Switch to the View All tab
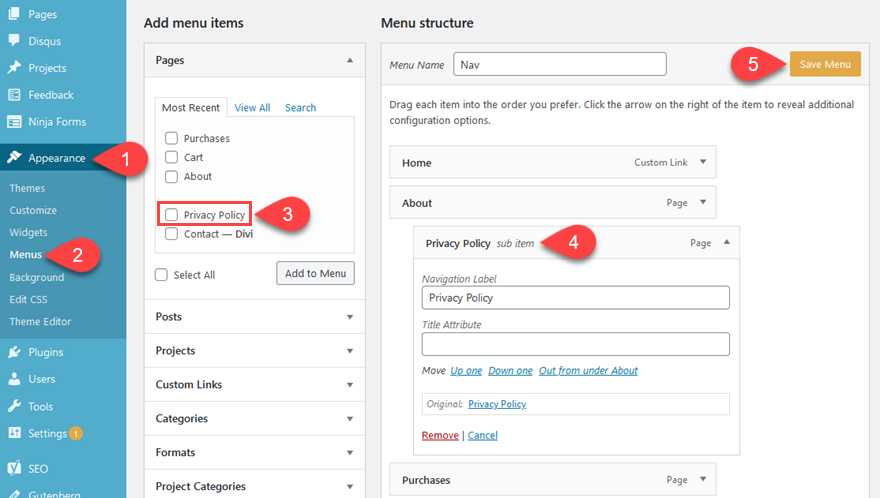This screenshot has height=498, width=880. (x=252, y=108)
